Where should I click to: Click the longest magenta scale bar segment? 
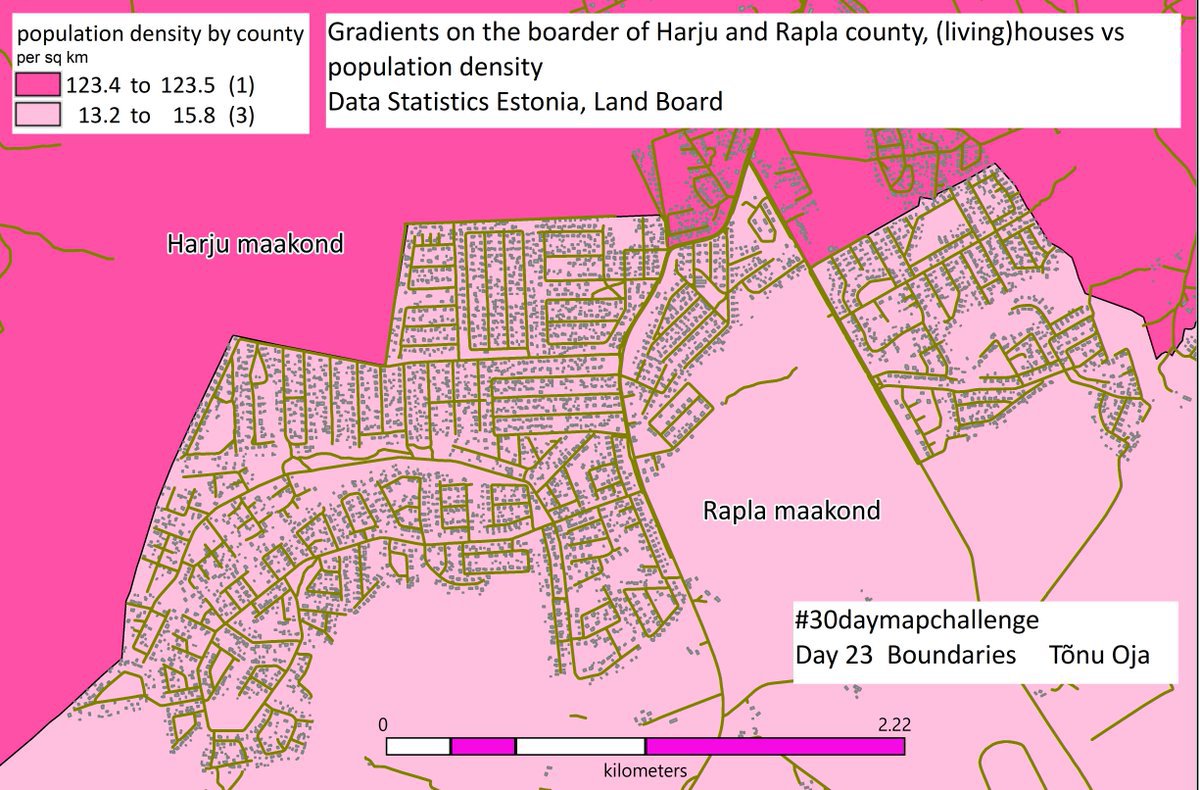(x=774, y=746)
